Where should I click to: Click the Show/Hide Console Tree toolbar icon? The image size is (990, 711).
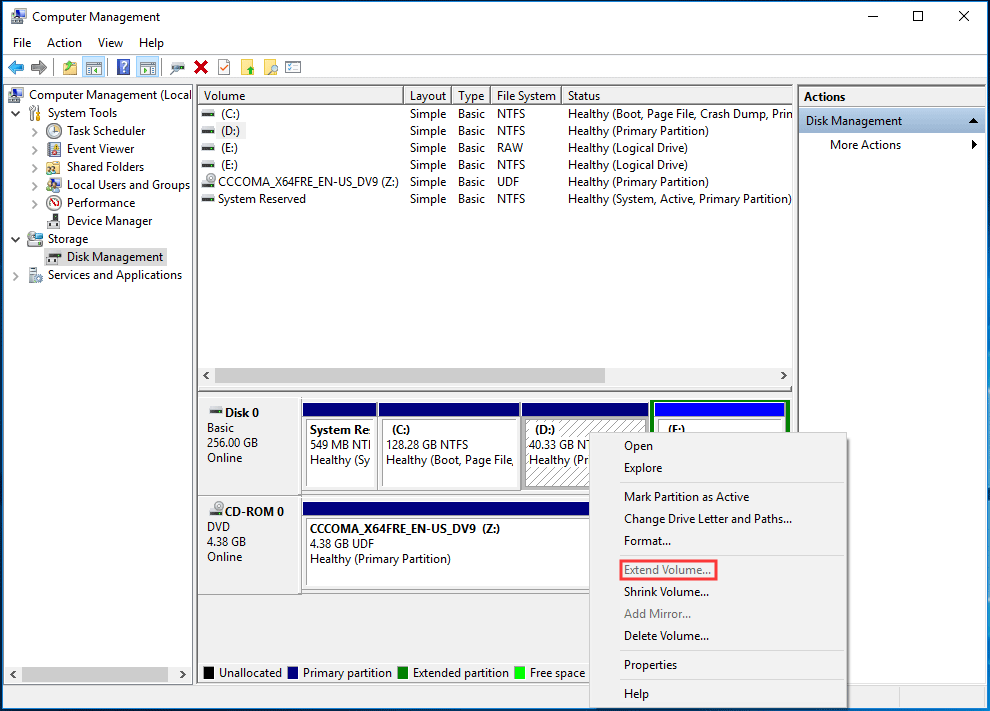(x=93, y=67)
